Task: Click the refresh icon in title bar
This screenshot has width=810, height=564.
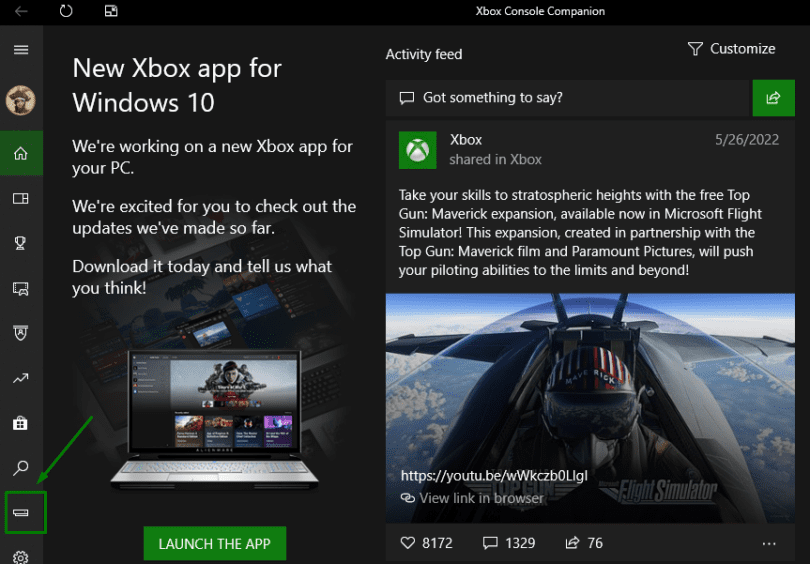Action: (x=66, y=11)
